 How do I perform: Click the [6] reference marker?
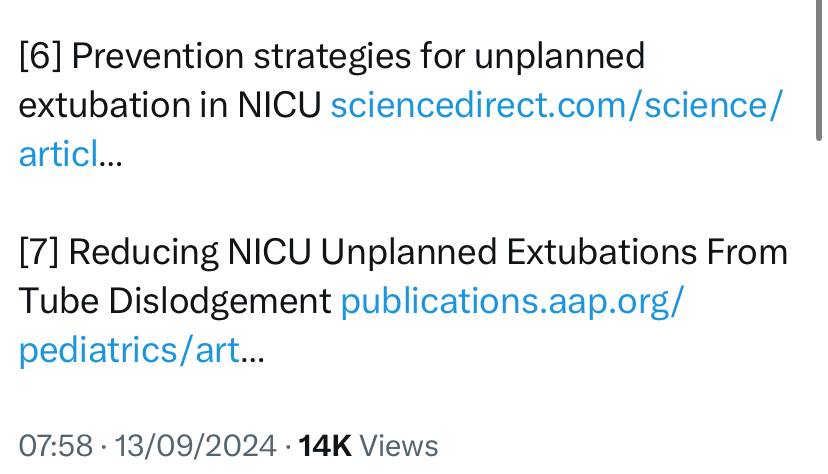[40, 55]
